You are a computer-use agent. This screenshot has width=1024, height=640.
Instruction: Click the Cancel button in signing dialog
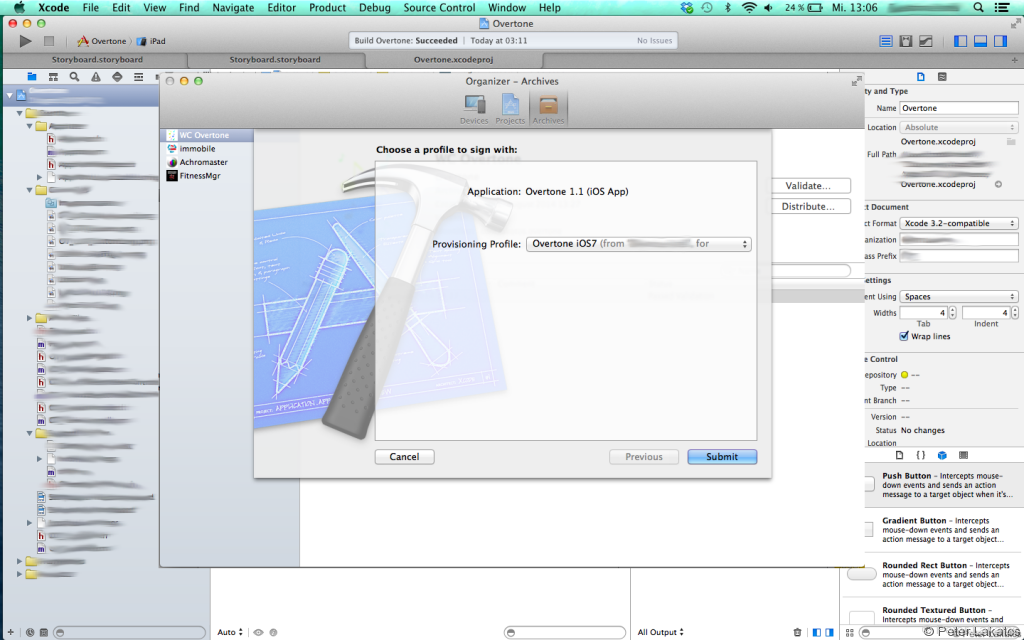click(x=404, y=456)
